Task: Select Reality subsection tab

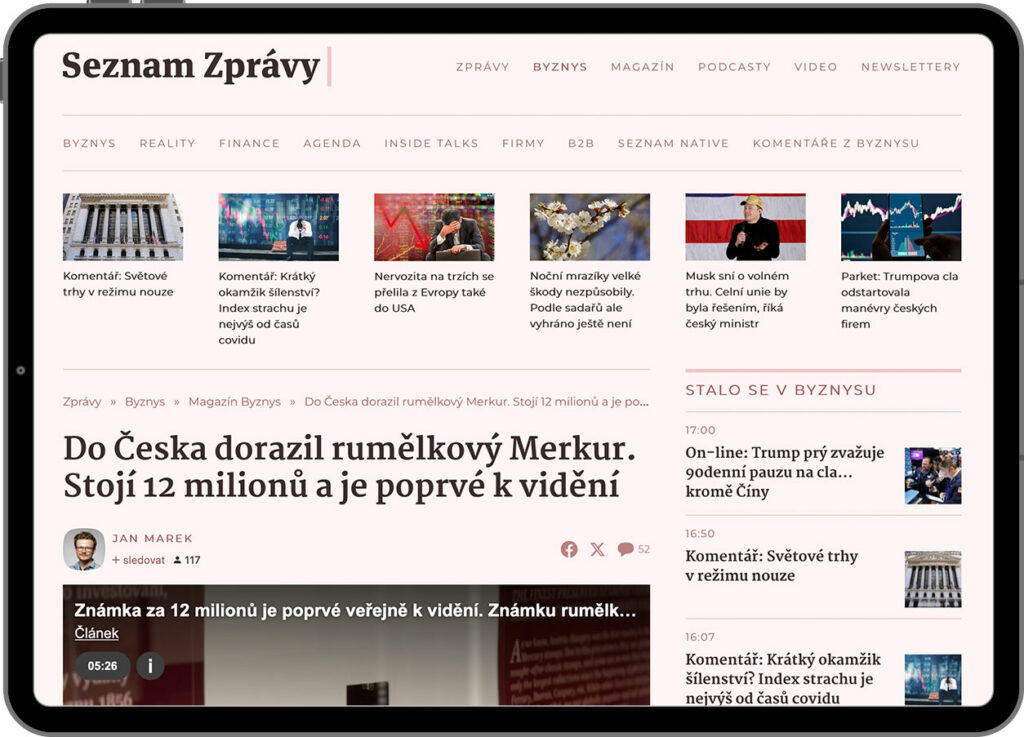Action: [167, 143]
